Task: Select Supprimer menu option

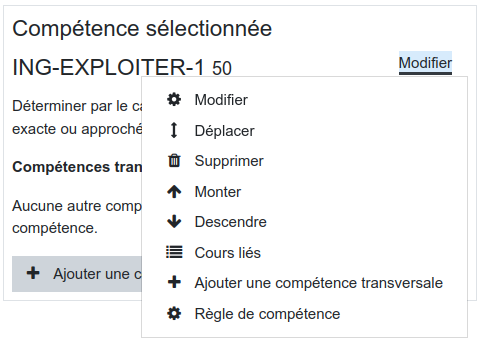Action: [x=229, y=161]
